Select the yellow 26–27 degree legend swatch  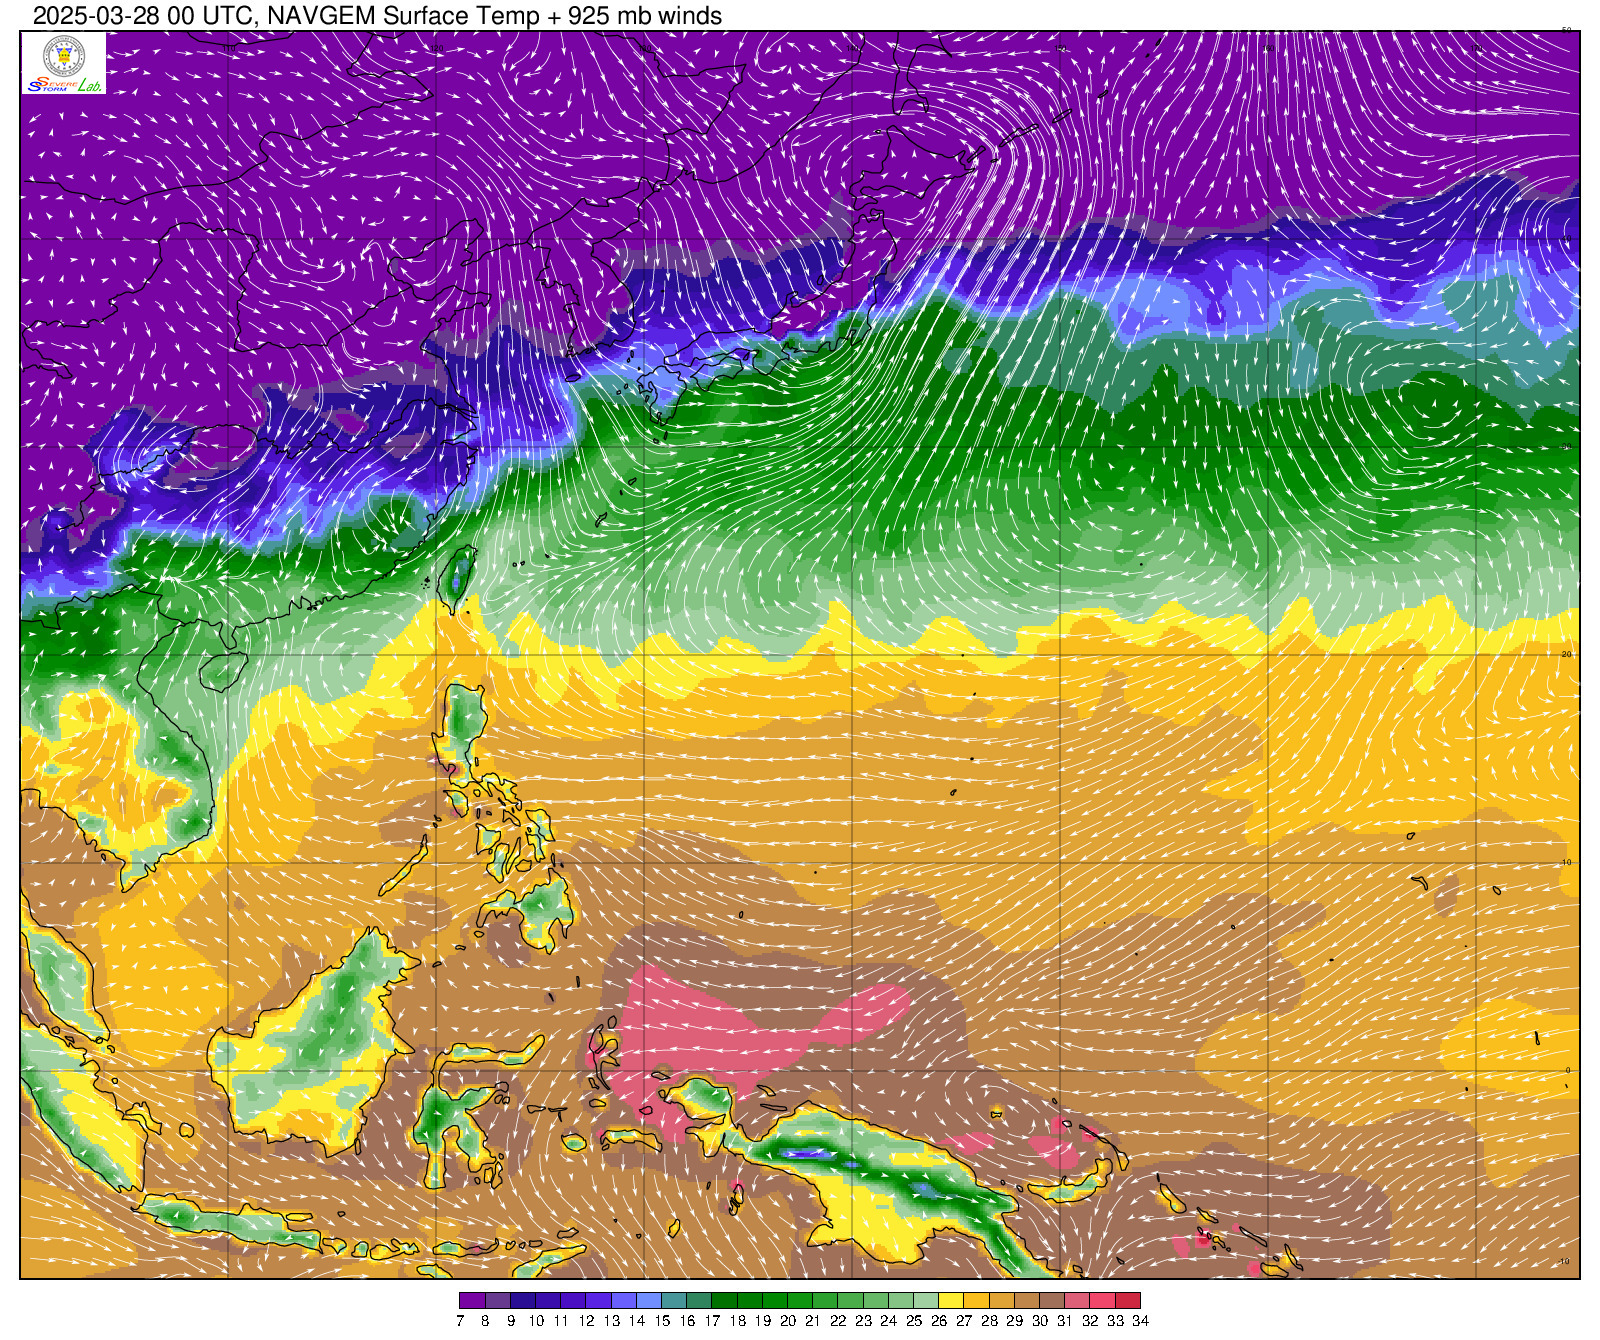951,1301
